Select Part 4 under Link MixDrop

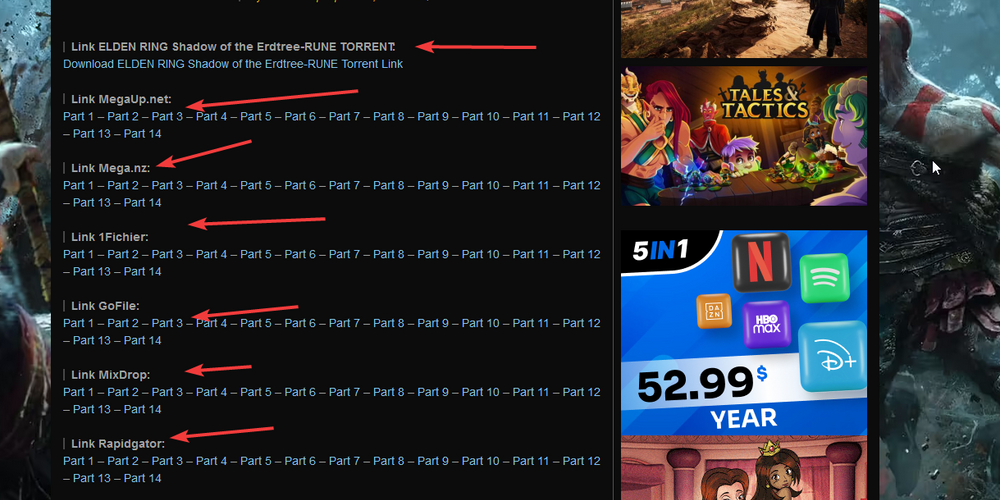coord(212,392)
